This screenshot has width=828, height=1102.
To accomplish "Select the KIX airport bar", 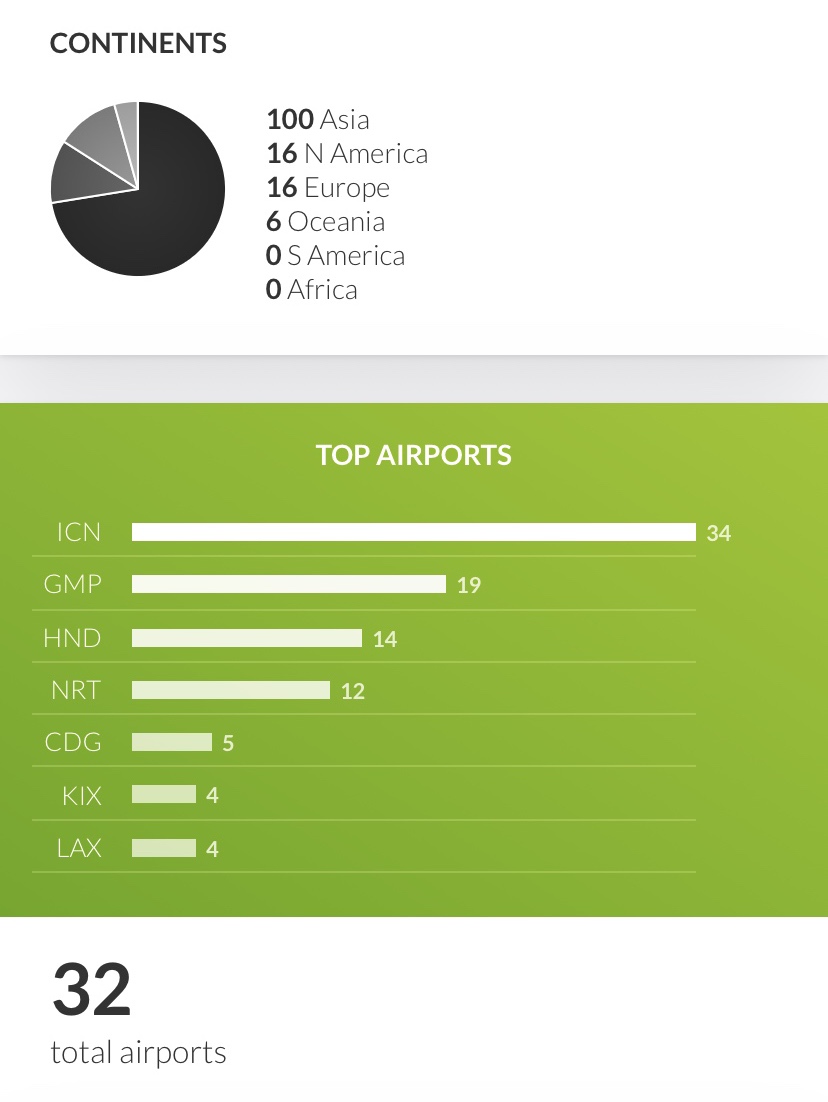I will click(x=164, y=795).
